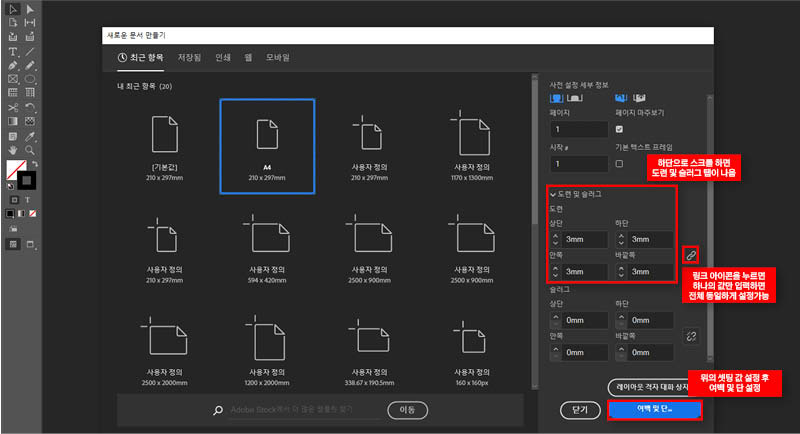Focus the Adobe Stock search field
The height and width of the screenshot is (434, 800).
305,410
